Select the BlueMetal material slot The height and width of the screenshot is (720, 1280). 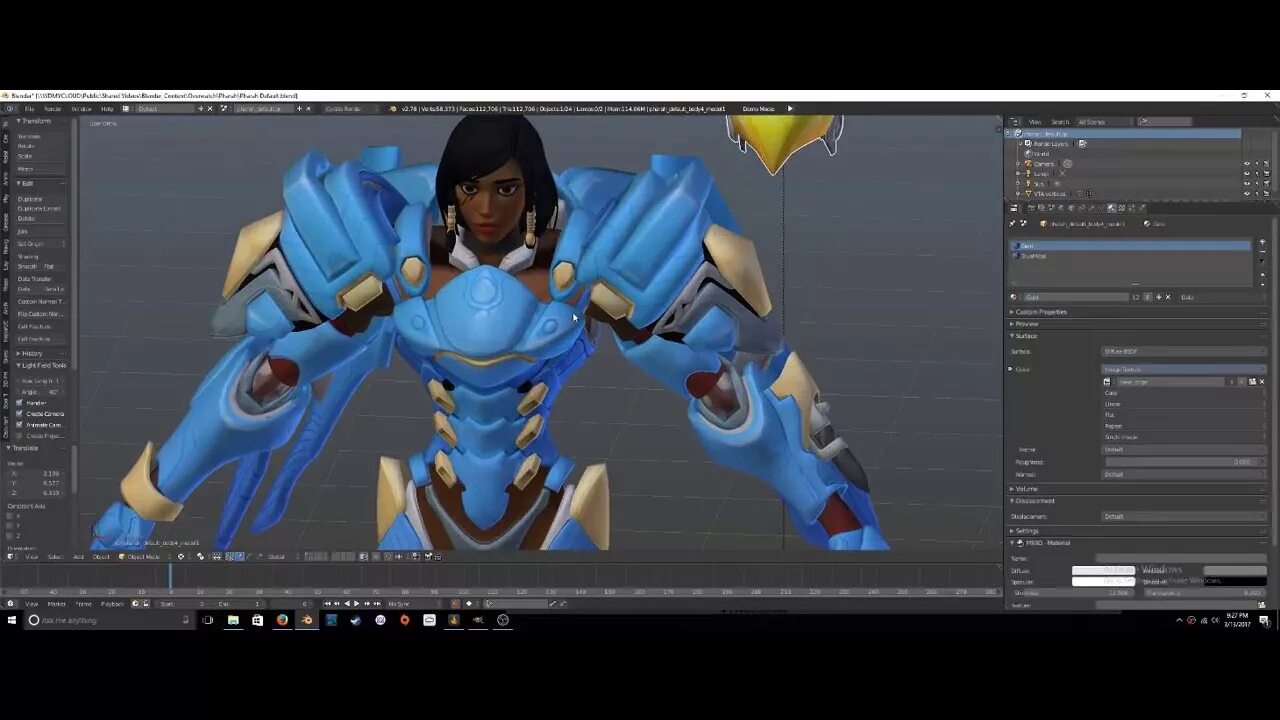tap(1130, 256)
